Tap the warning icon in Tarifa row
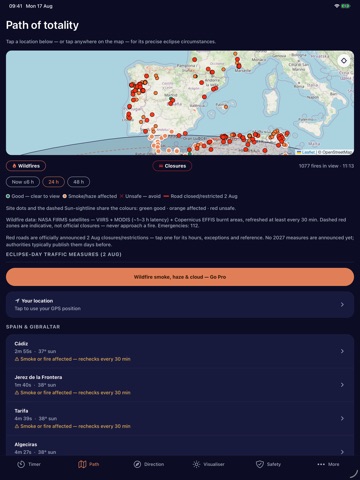 tap(17, 426)
